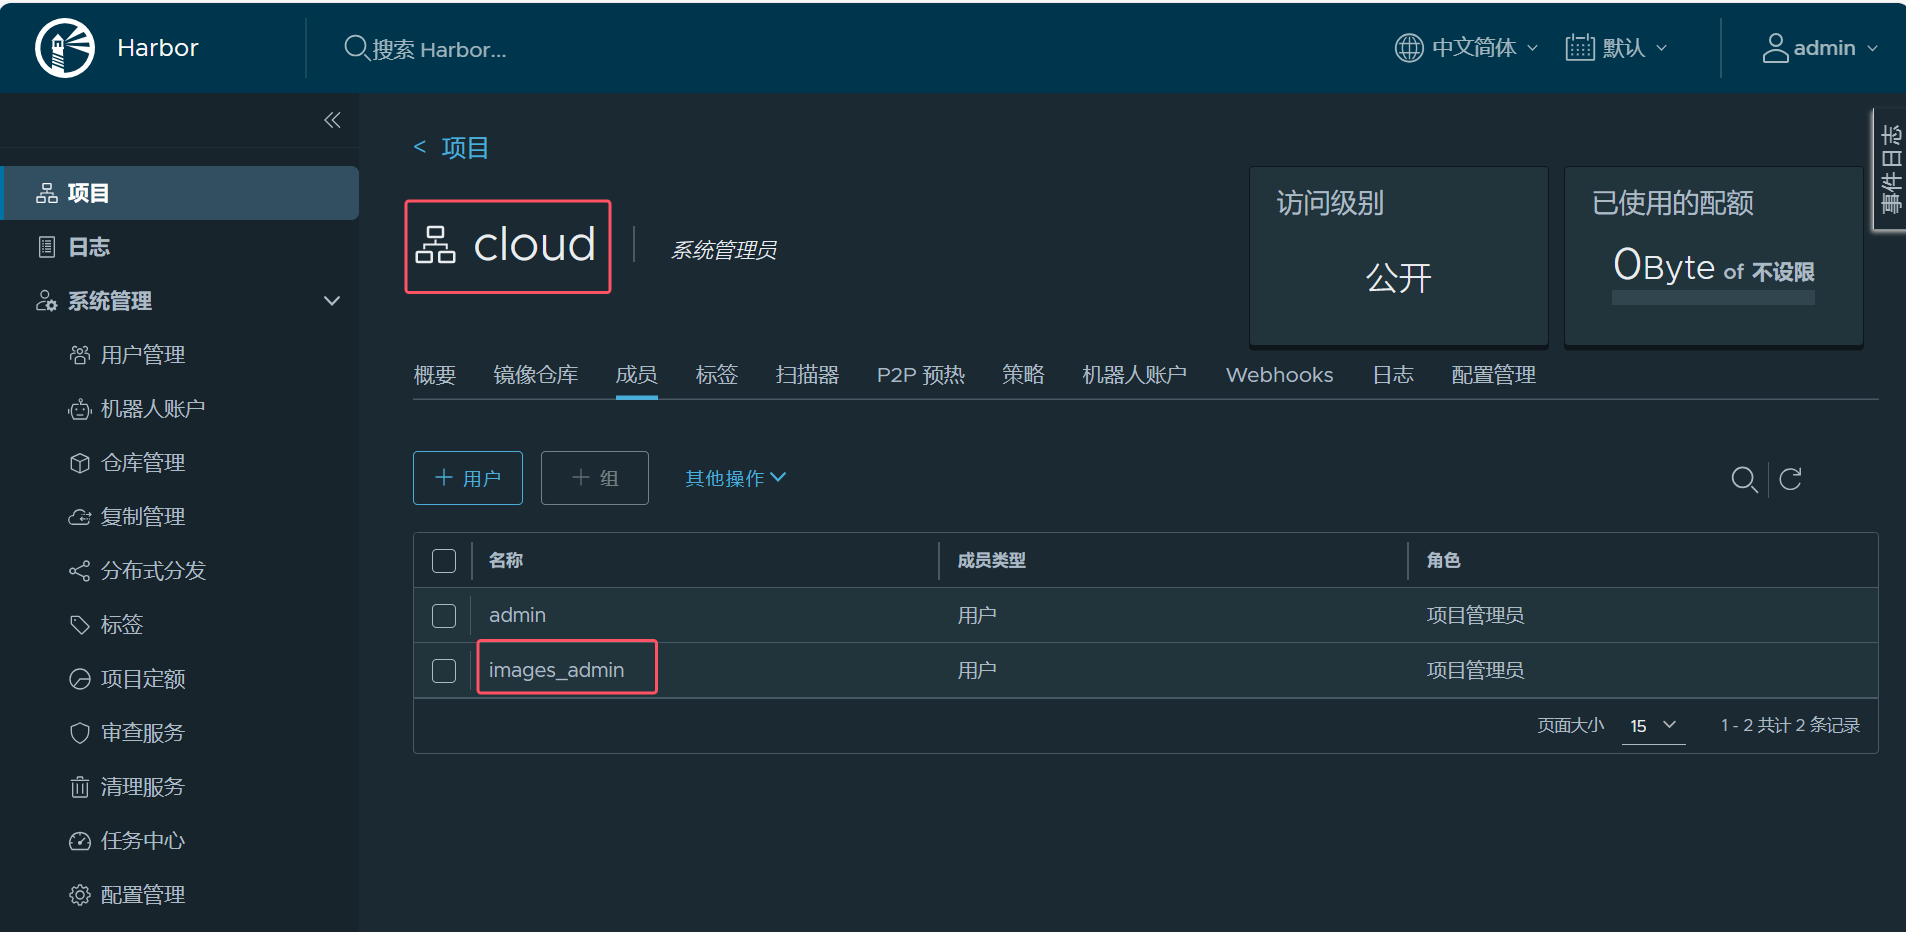Viewport: 1906px width, 932px height.
Task: Click the images_admin member name
Action: point(557,670)
